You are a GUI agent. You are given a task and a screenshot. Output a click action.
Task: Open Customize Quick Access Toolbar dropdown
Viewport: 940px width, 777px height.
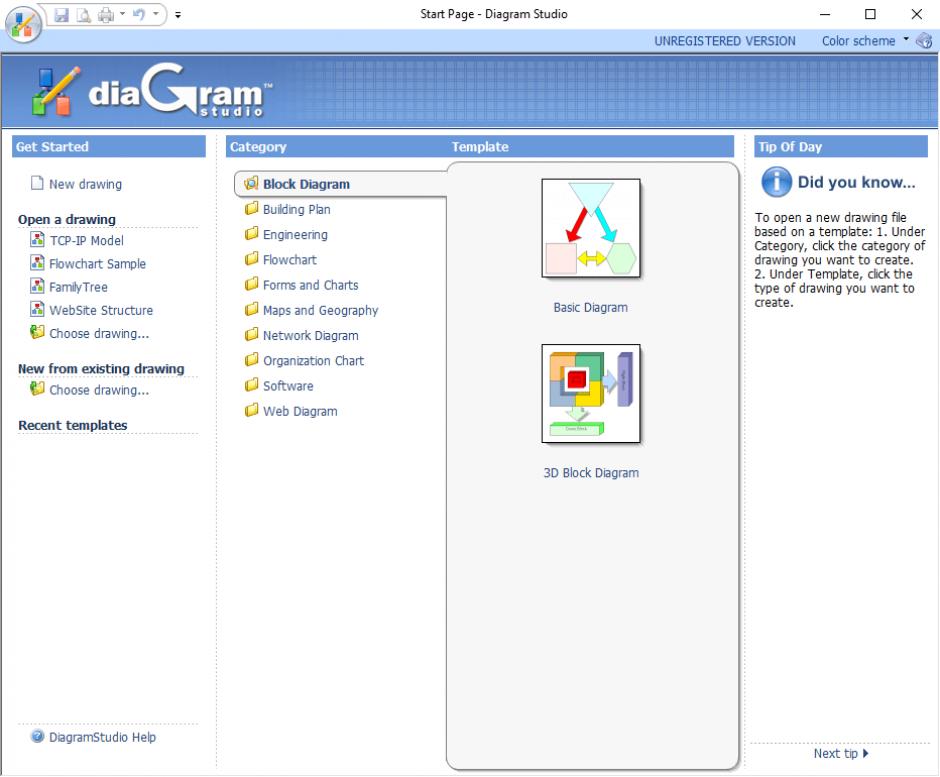(x=178, y=15)
